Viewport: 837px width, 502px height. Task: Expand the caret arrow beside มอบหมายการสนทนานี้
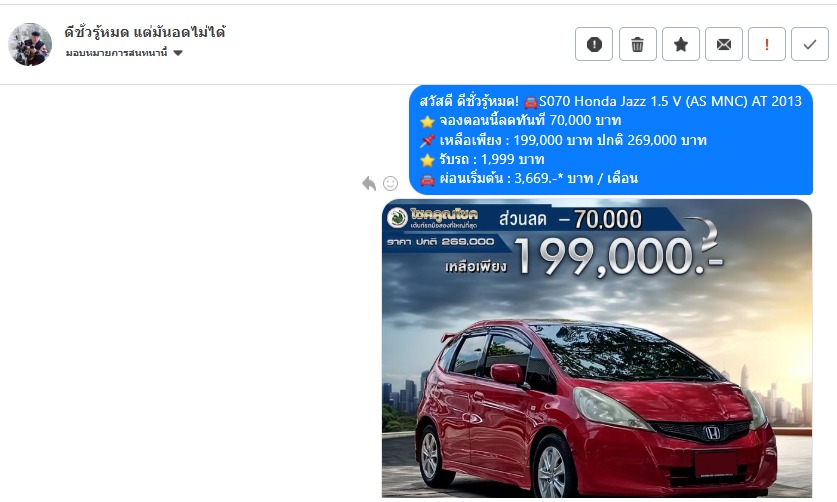178,53
